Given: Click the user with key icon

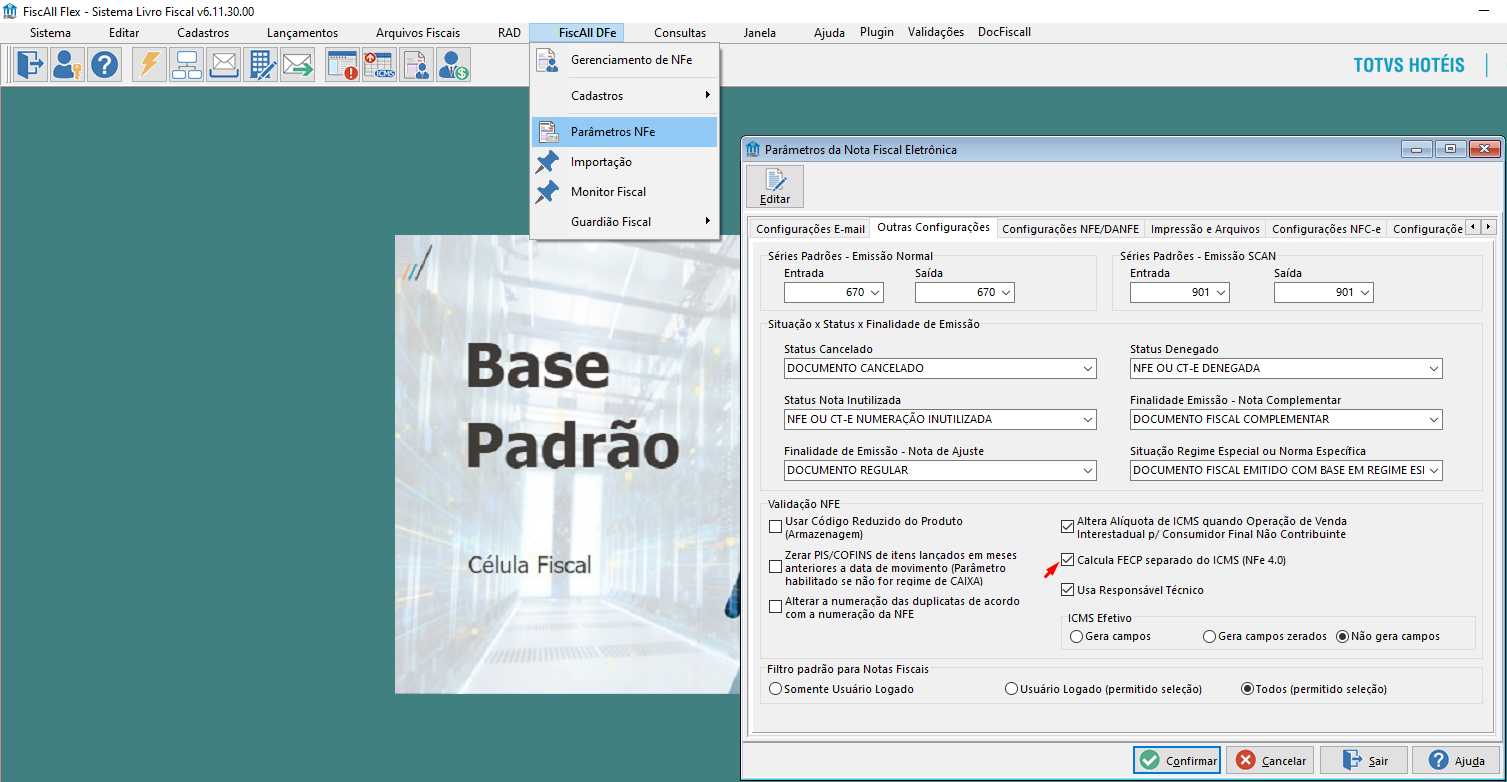Looking at the screenshot, I should 67,65.
